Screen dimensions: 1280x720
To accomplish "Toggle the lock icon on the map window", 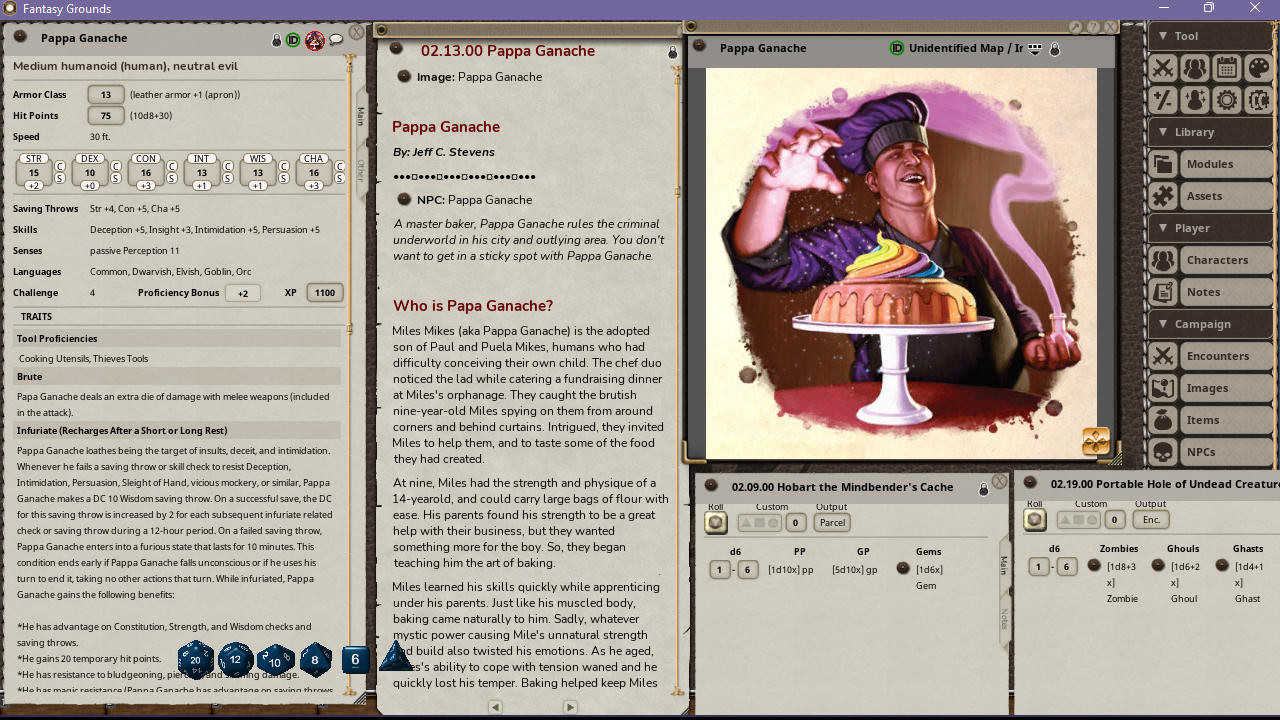I will [1055, 48].
